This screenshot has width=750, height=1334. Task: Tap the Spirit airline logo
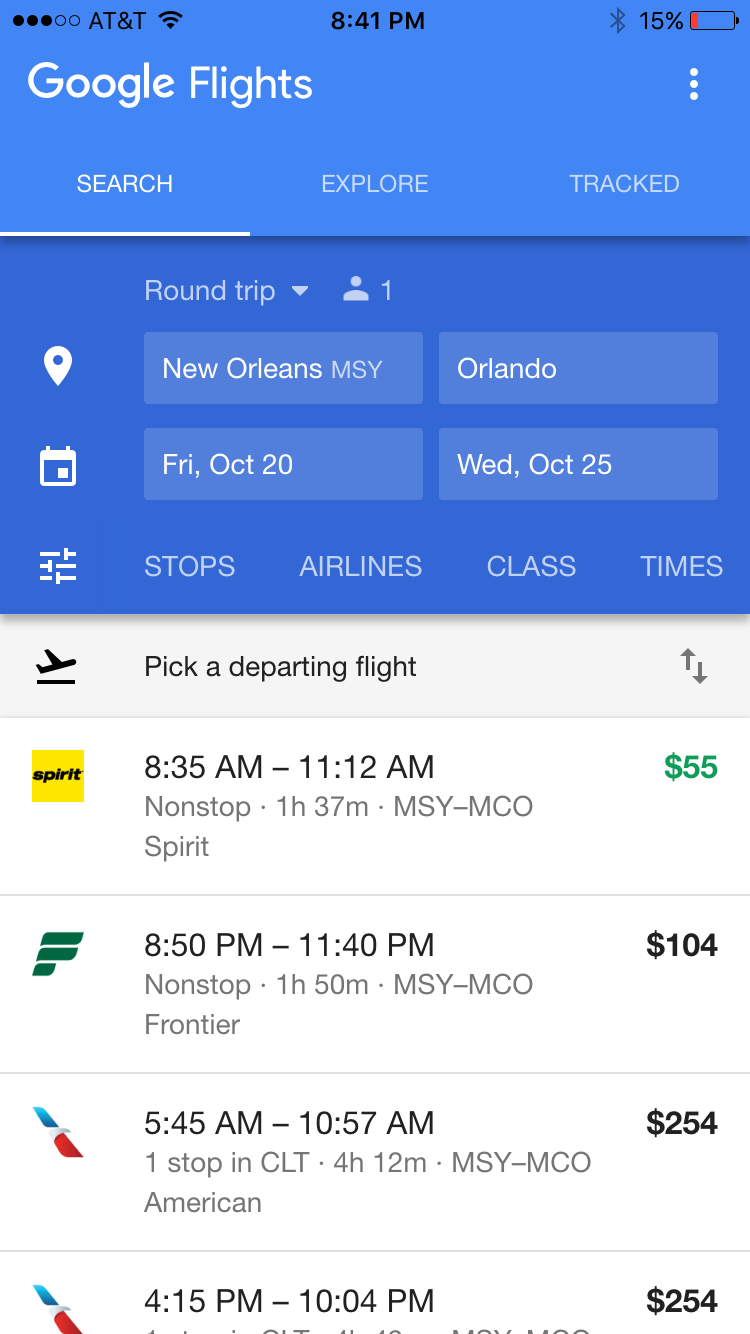58,776
